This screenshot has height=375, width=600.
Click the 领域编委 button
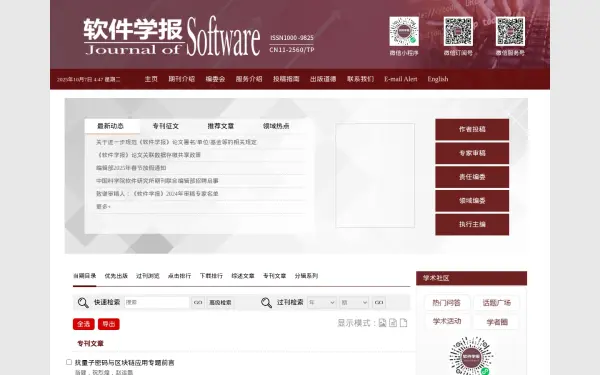[x=472, y=201]
